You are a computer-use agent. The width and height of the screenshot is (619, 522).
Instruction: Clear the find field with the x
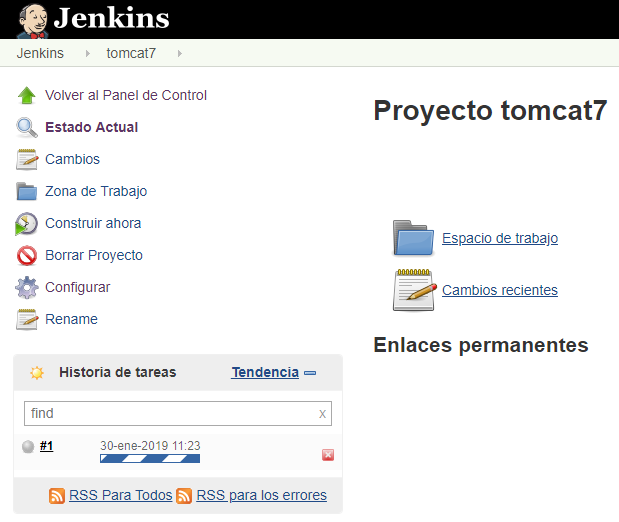click(323, 414)
